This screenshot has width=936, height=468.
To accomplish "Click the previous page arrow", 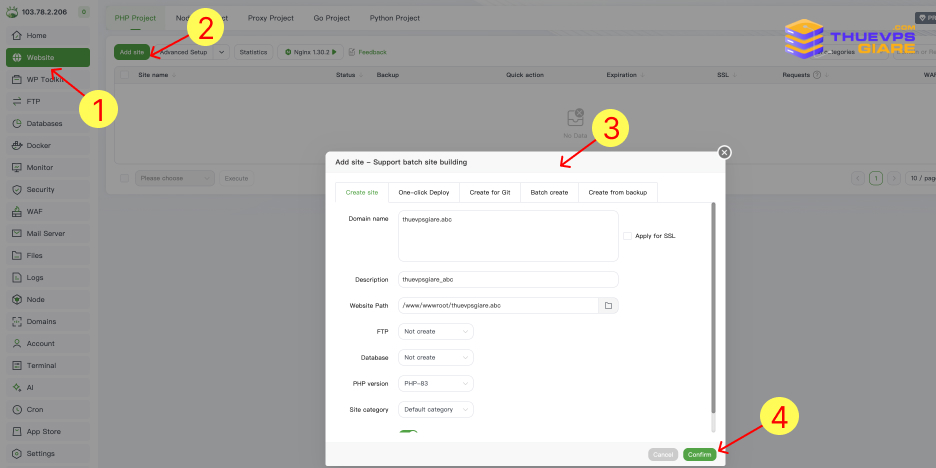I will 858,178.
